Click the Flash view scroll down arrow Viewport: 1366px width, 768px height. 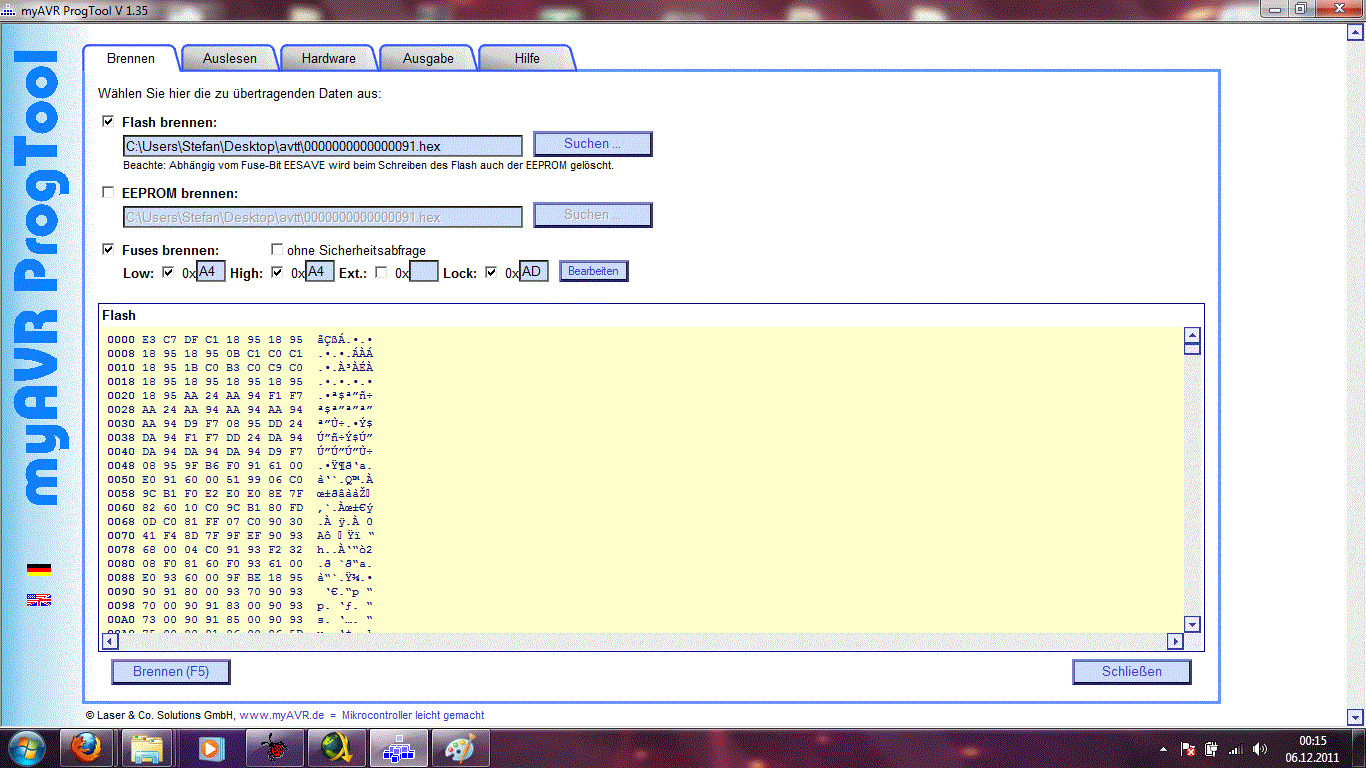coord(1191,624)
